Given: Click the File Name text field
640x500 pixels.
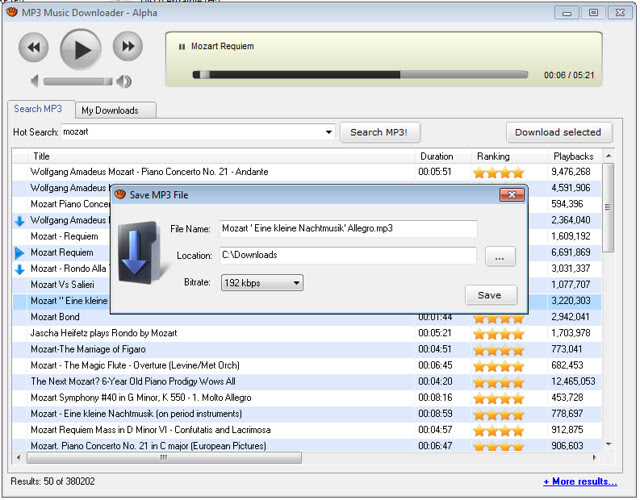Looking at the screenshot, I should (x=348, y=229).
